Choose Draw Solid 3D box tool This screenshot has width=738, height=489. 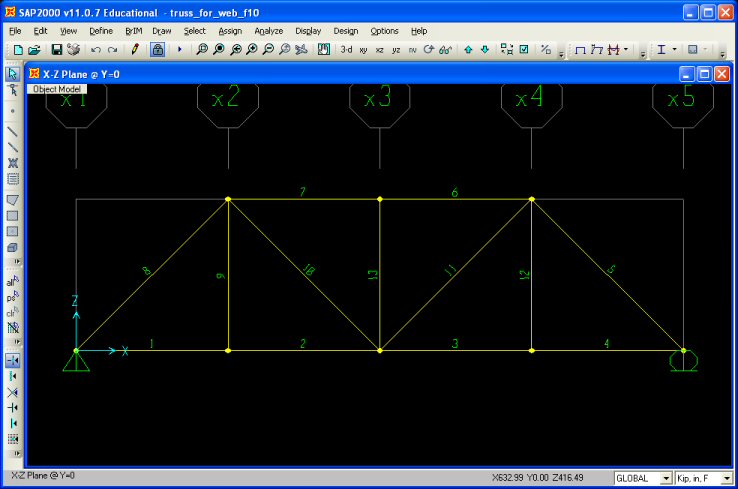13,248
